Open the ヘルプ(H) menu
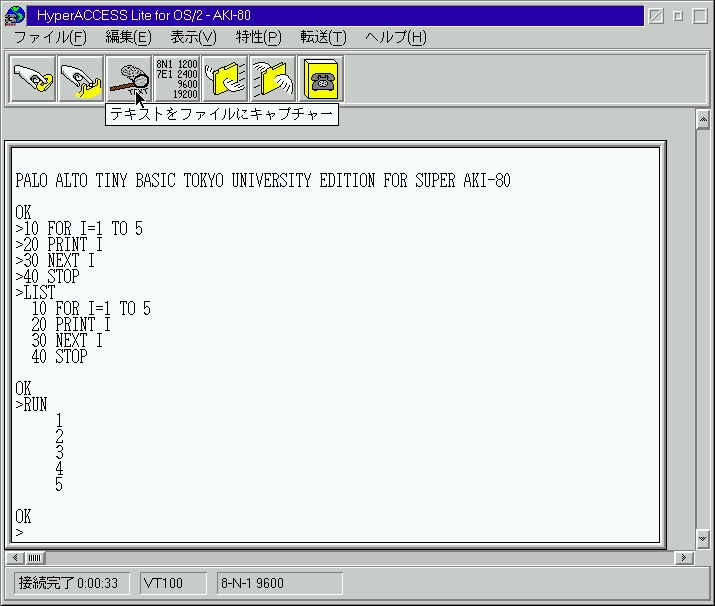The image size is (715, 606). [396, 37]
